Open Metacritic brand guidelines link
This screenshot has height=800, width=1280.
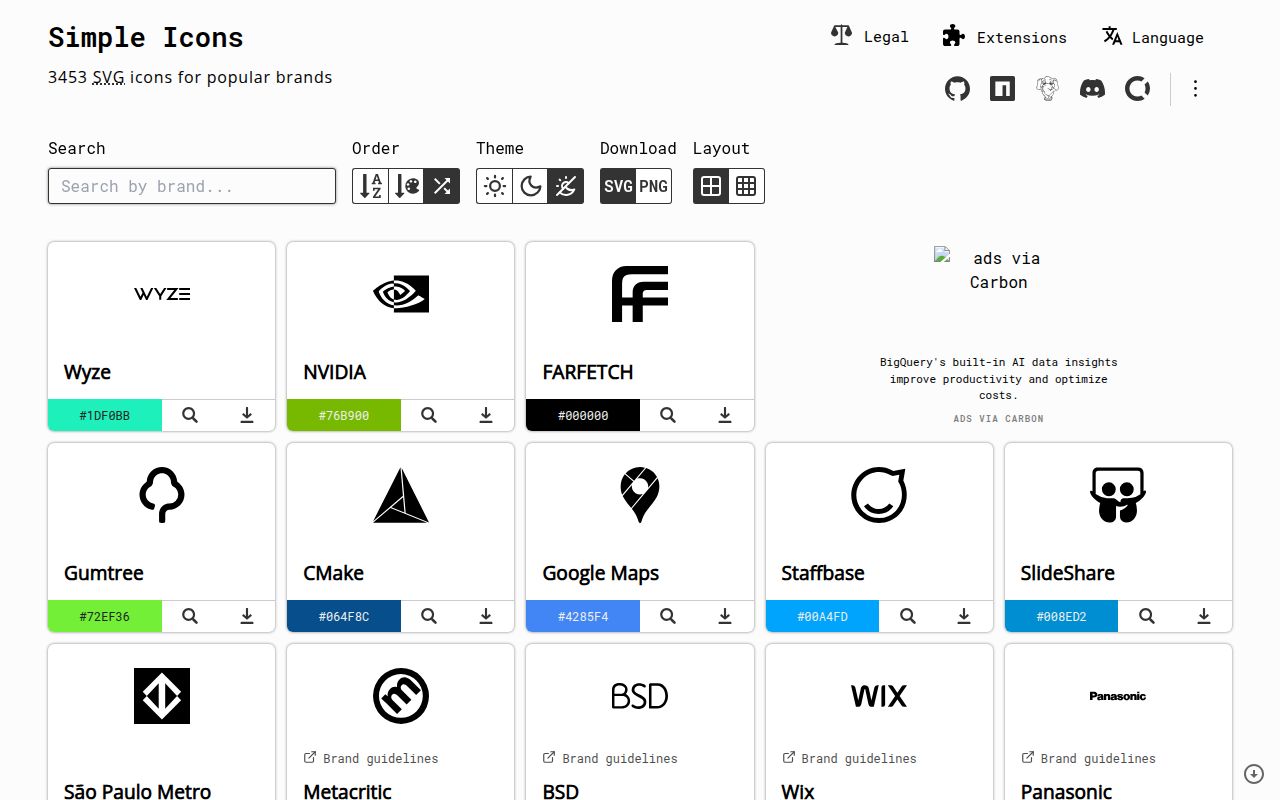pyautogui.click(x=371, y=758)
